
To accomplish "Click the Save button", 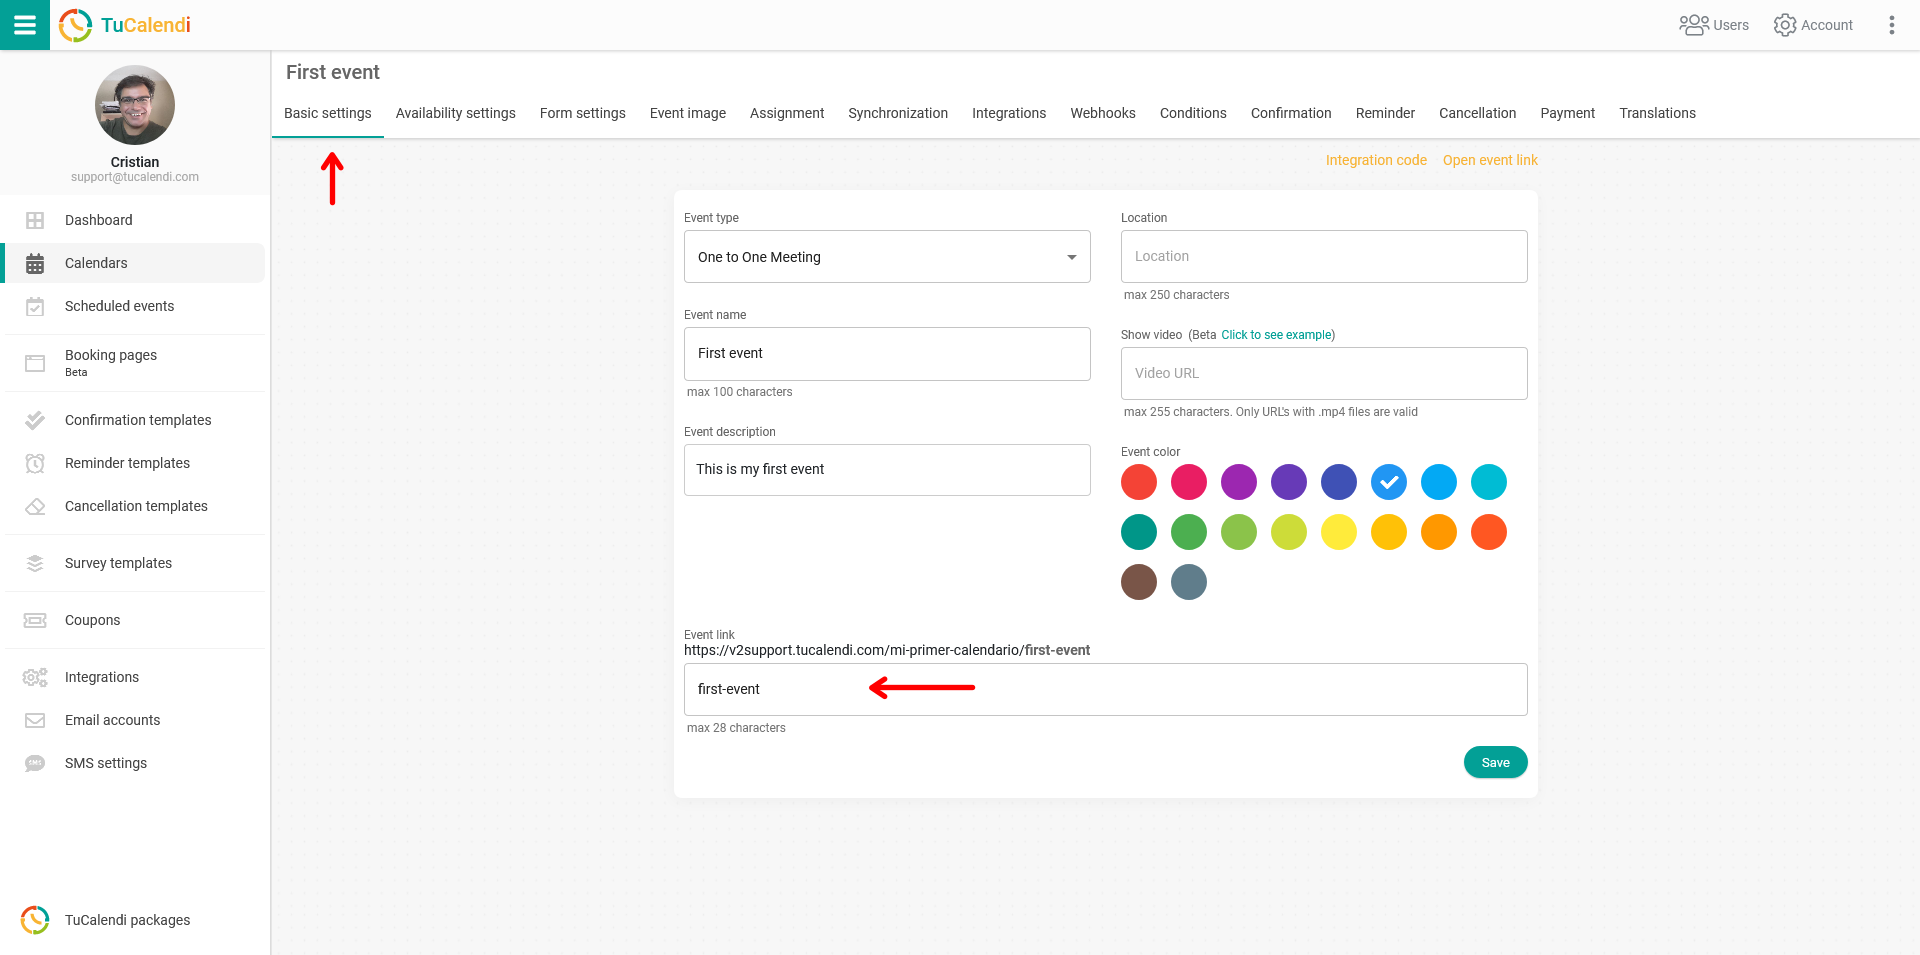I will [x=1495, y=761].
